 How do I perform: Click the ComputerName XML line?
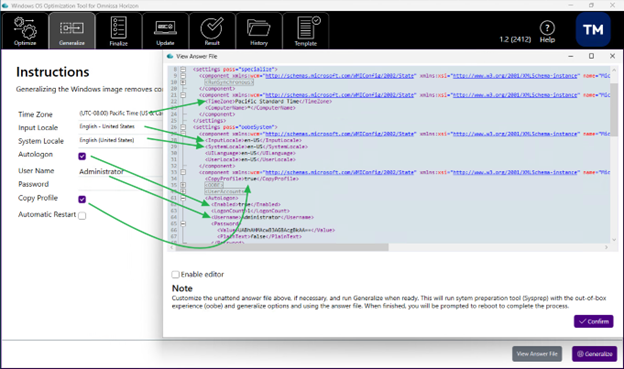tap(250, 108)
